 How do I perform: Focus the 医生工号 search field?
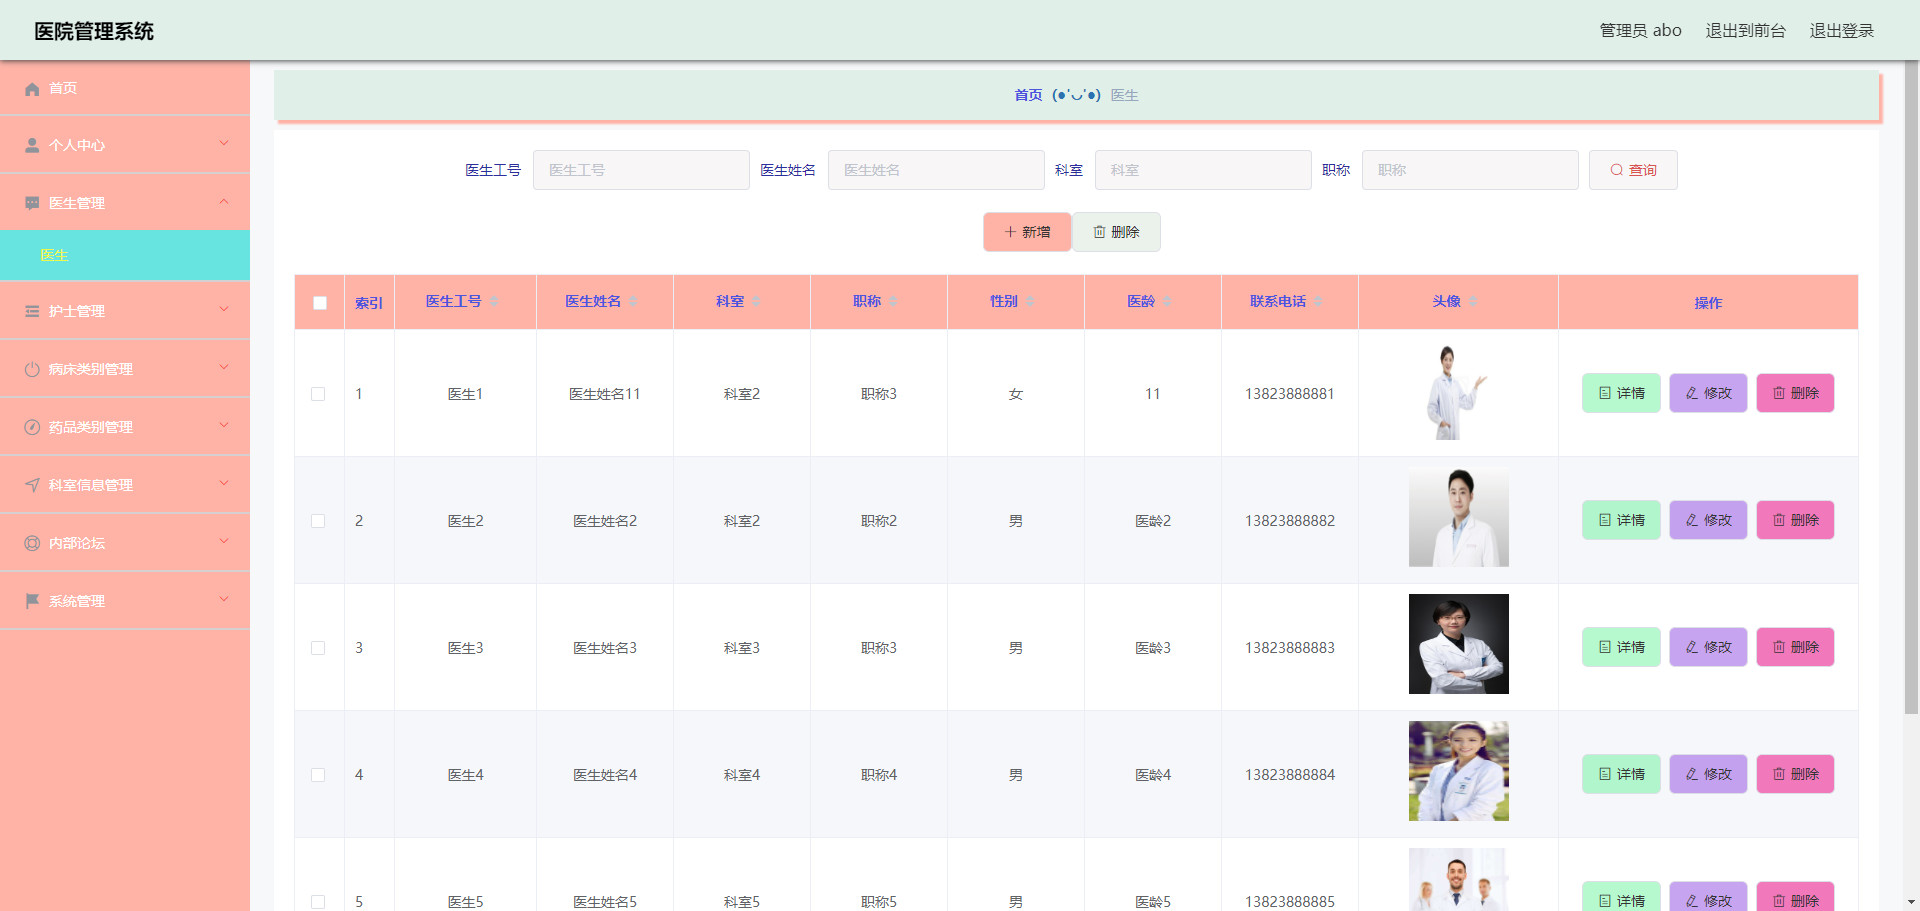click(x=641, y=170)
